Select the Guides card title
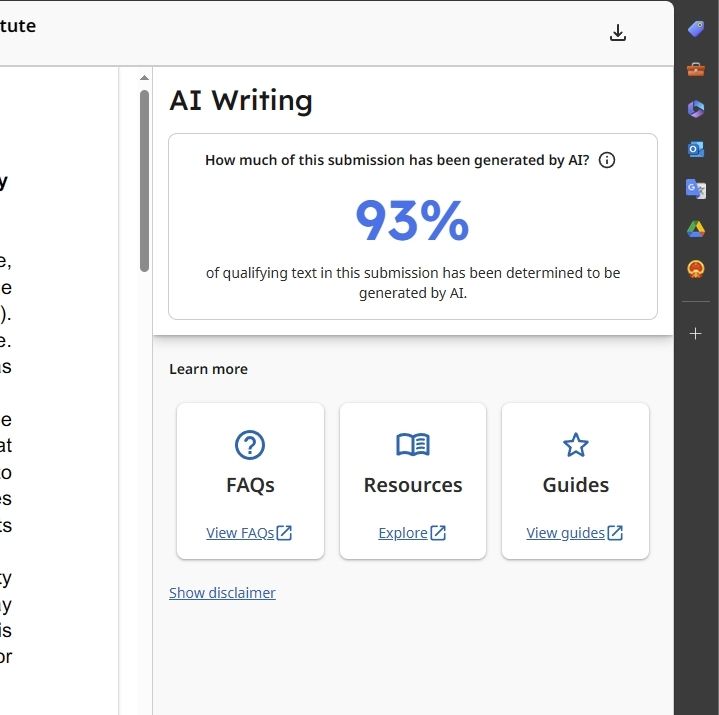This screenshot has width=719, height=715. click(575, 485)
